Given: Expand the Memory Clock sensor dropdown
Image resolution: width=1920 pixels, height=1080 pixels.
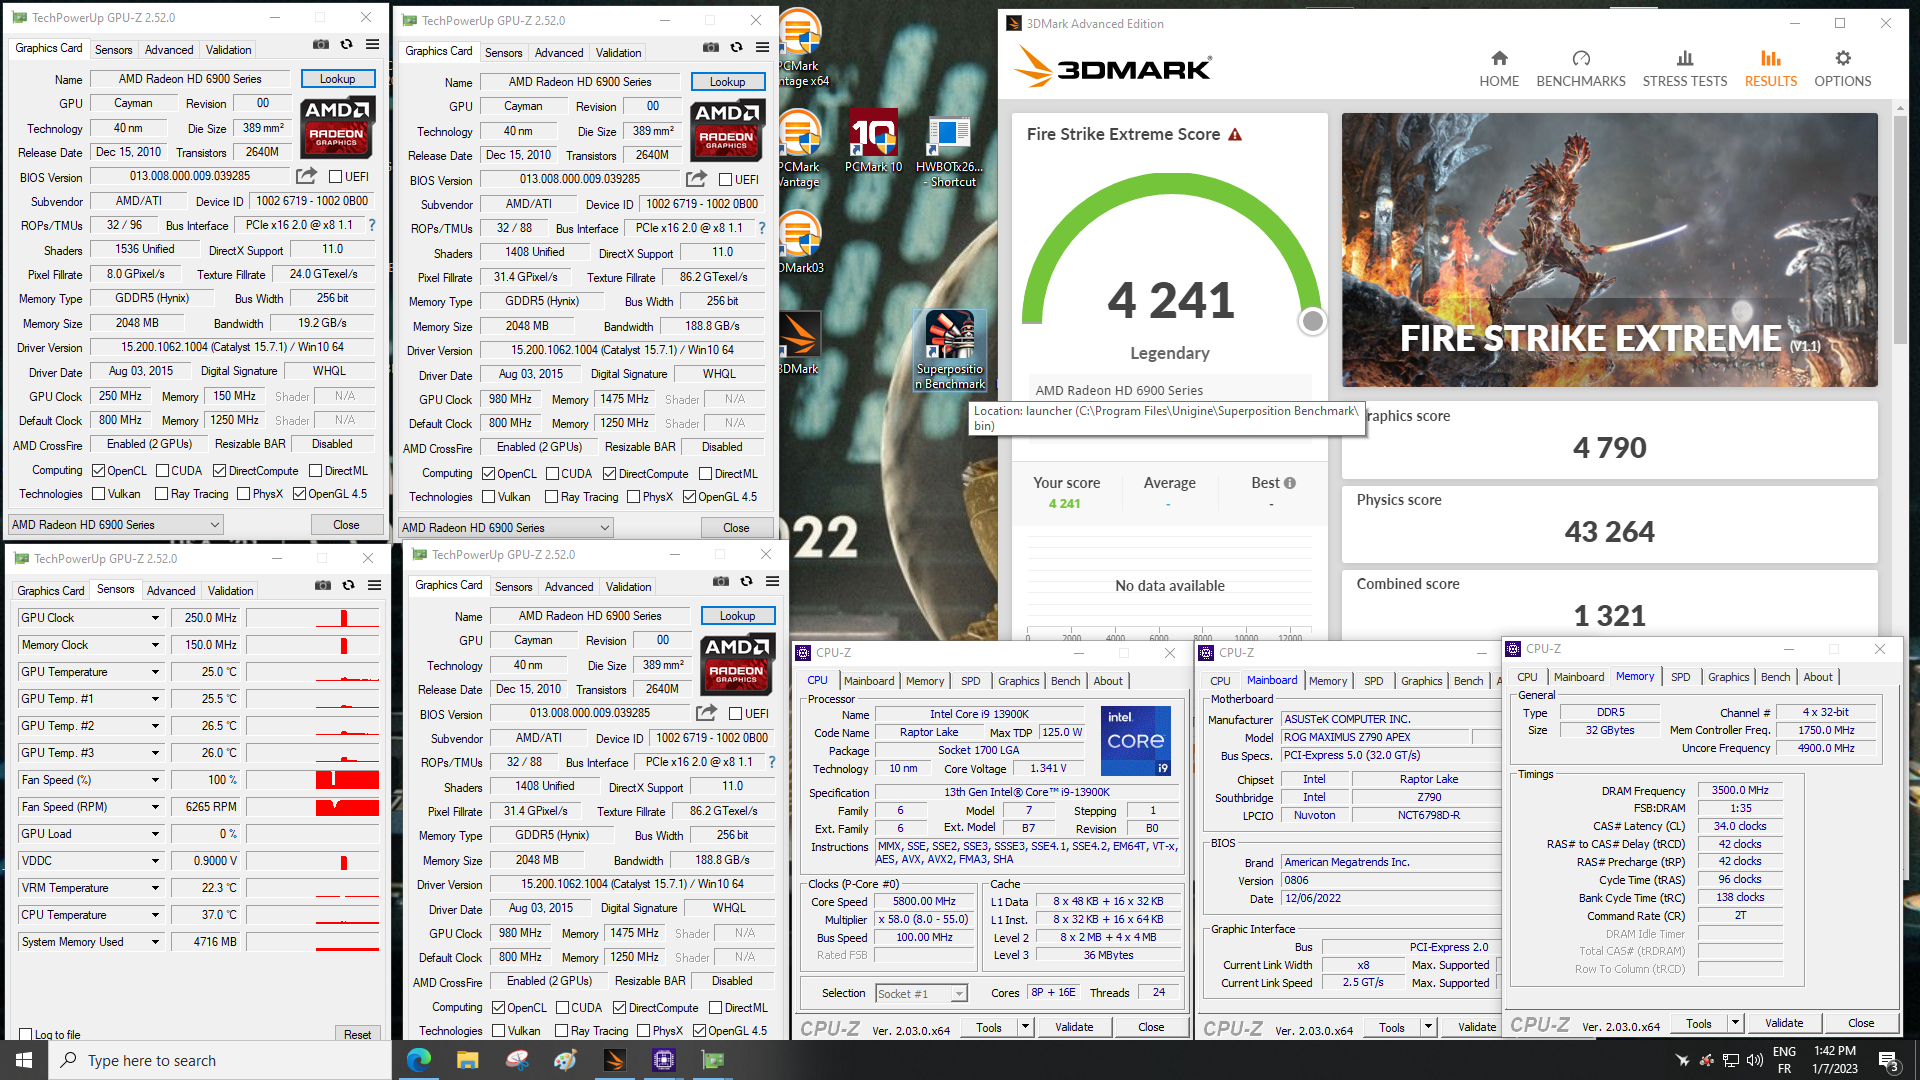Looking at the screenshot, I should (x=155, y=645).
